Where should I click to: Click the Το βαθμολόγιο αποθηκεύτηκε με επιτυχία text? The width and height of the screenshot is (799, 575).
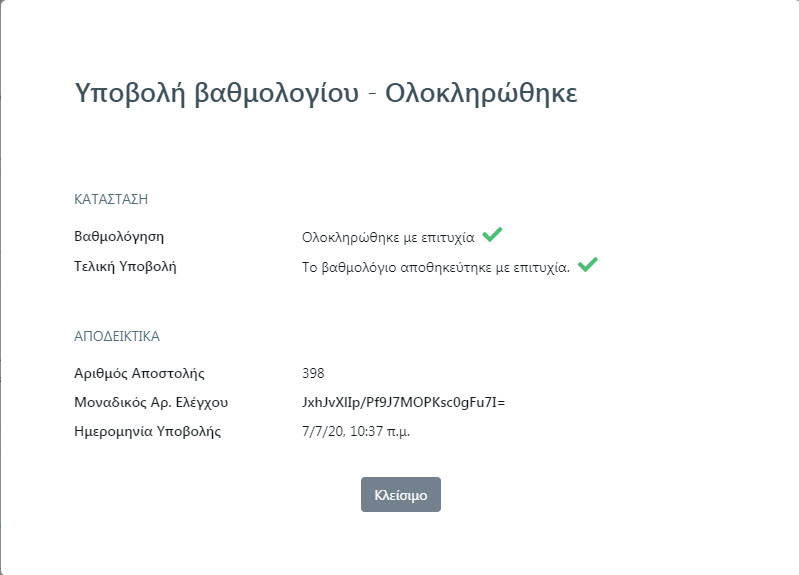pyautogui.click(x=436, y=268)
